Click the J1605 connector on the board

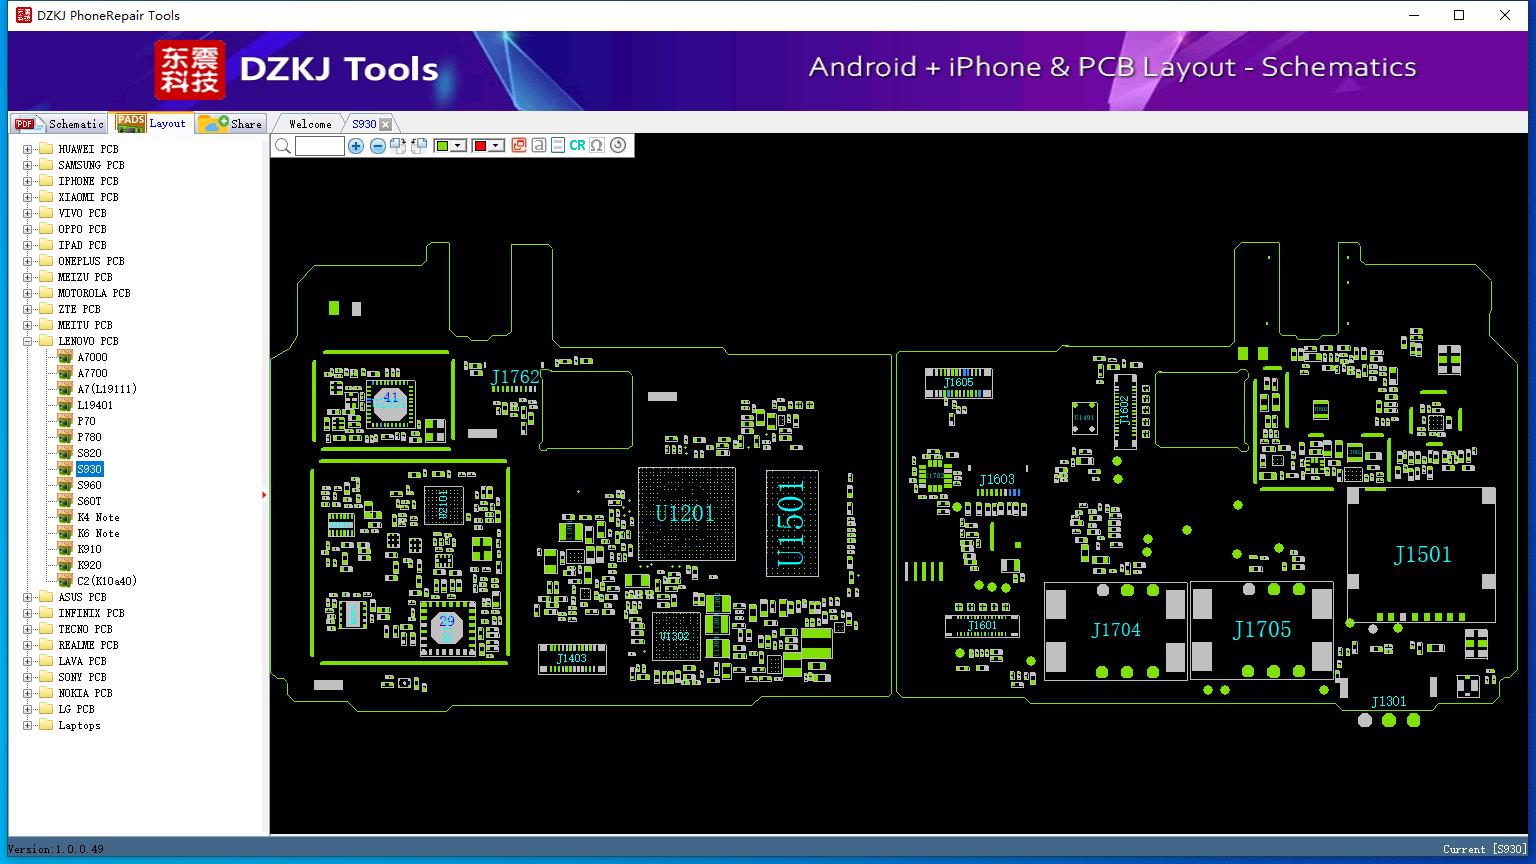[959, 383]
